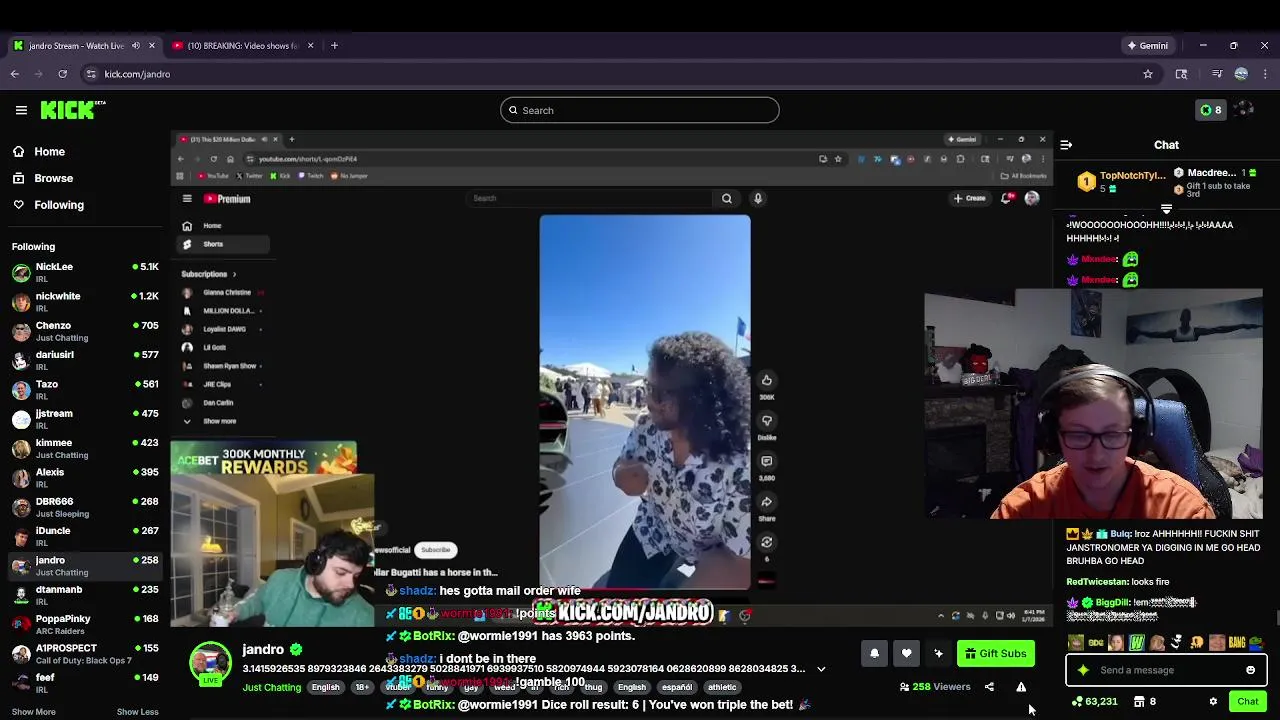The height and width of the screenshot is (720, 1280).
Task: Open a new browser tab
Action: pyautogui.click(x=334, y=46)
